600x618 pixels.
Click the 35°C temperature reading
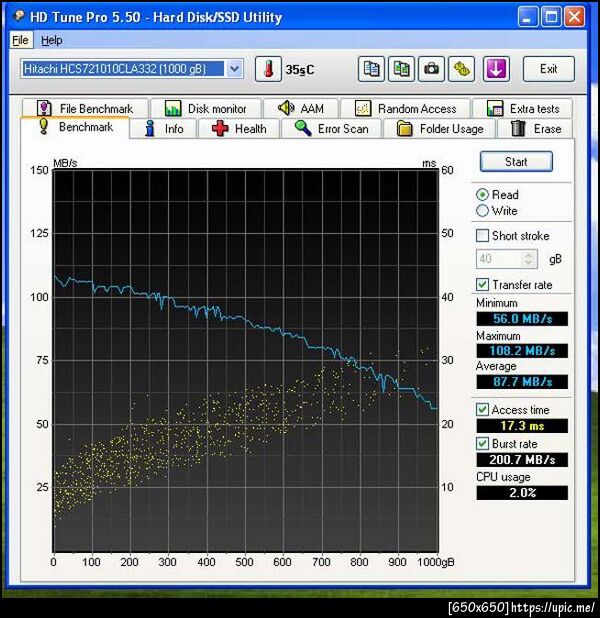pos(300,70)
